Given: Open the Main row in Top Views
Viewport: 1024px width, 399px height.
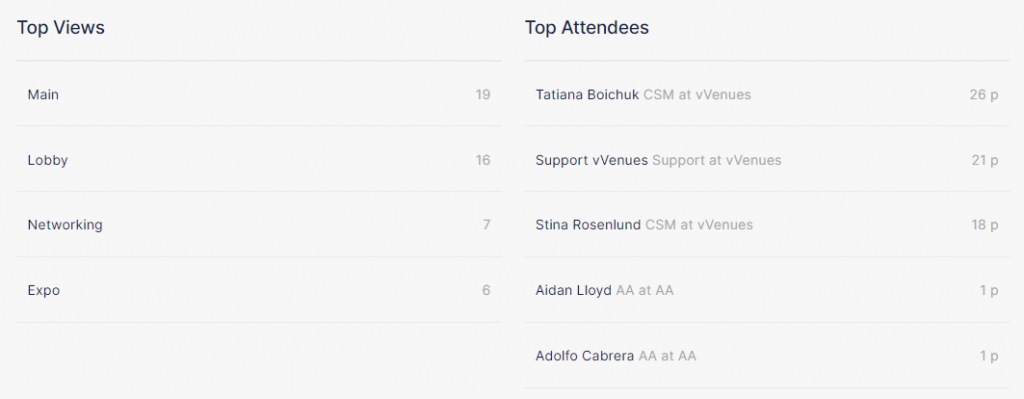Looking at the screenshot, I should (x=259, y=94).
